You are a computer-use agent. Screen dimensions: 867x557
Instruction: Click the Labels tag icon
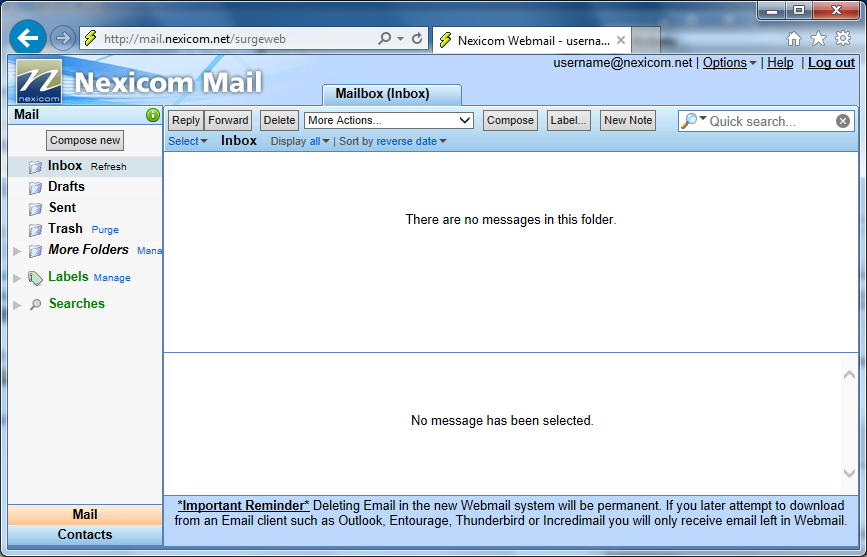[35, 278]
